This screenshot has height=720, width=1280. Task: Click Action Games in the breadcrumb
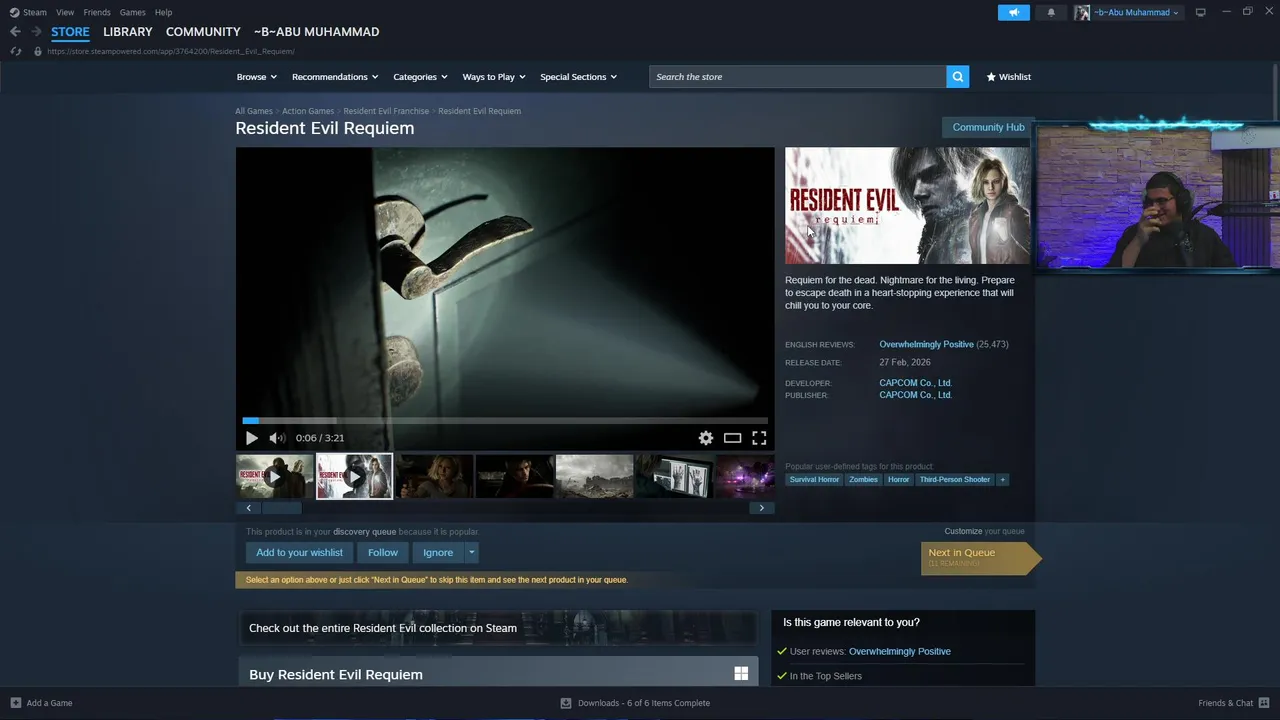308,111
